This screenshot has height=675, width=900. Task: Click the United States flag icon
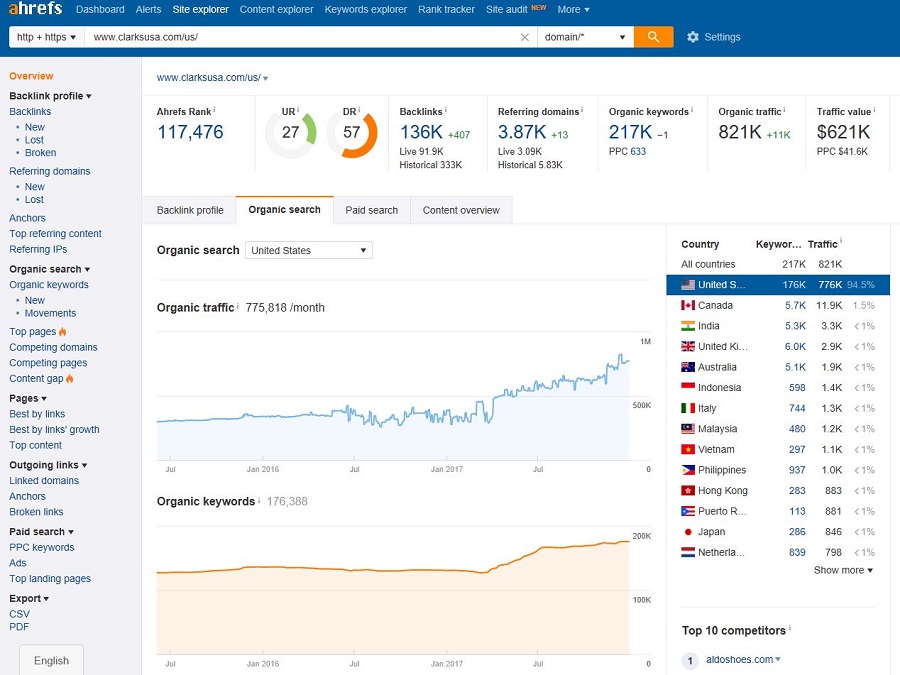pyautogui.click(x=688, y=285)
